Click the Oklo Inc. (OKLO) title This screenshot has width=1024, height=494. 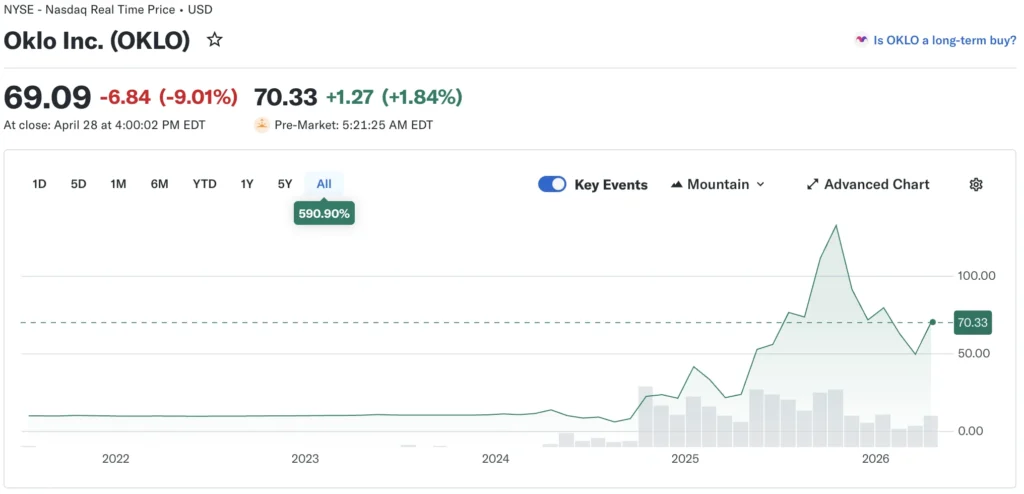97,41
